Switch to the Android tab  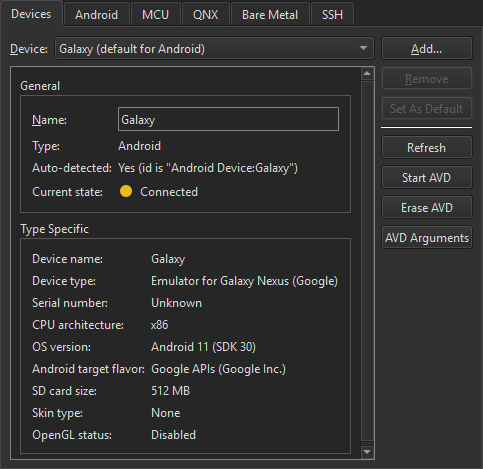(x=96, y=15)
